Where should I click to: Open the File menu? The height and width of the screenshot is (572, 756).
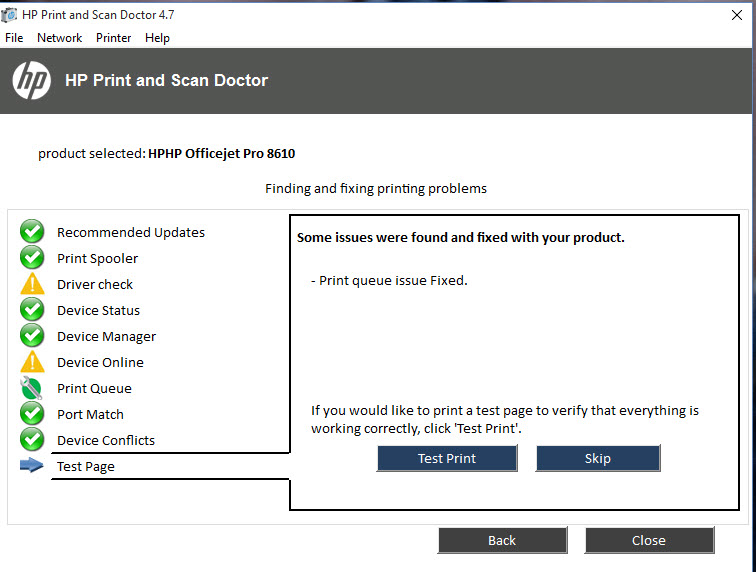(x=14, y=38)
